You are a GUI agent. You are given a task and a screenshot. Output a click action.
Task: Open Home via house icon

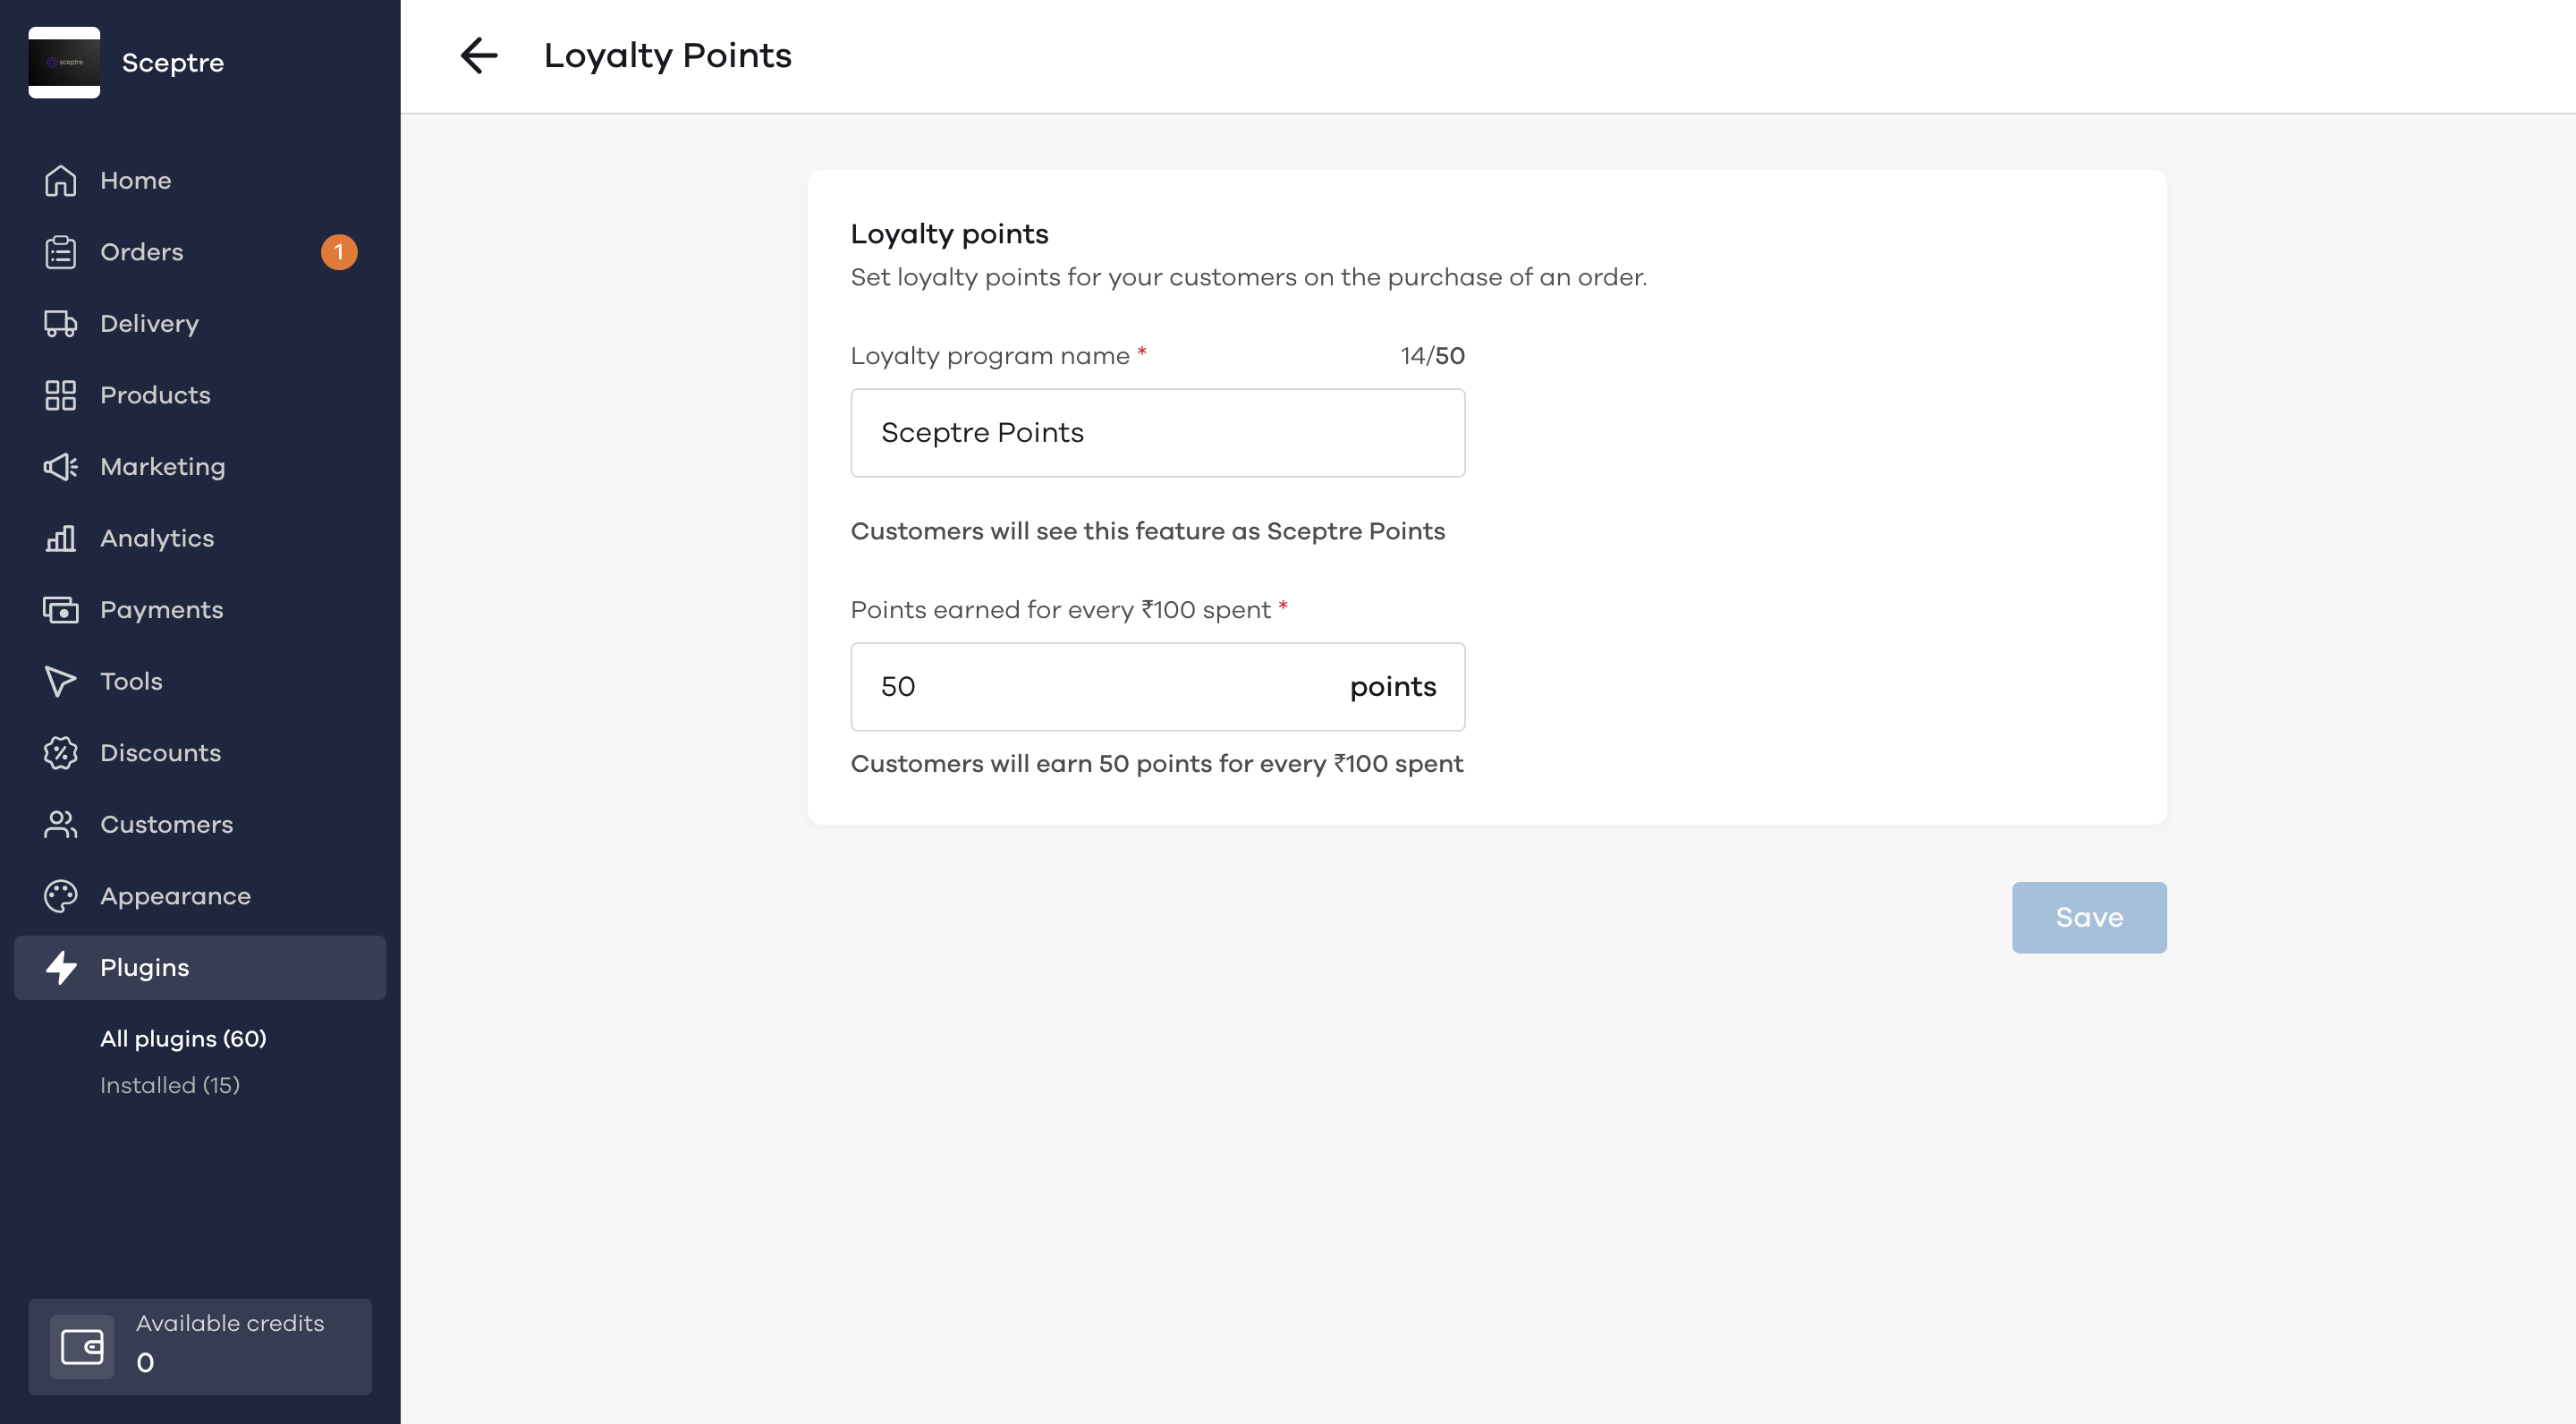pos(60,181)
